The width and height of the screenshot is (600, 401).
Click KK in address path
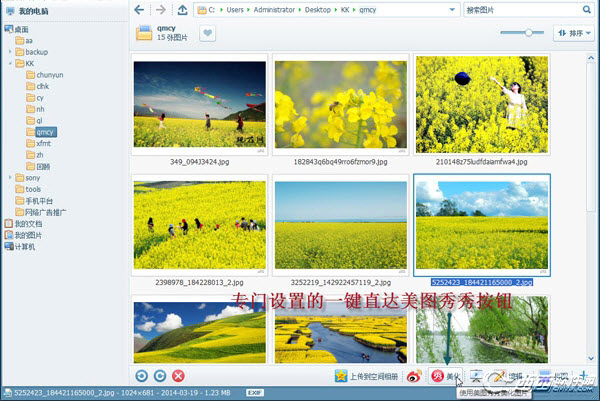pos(345,10)
